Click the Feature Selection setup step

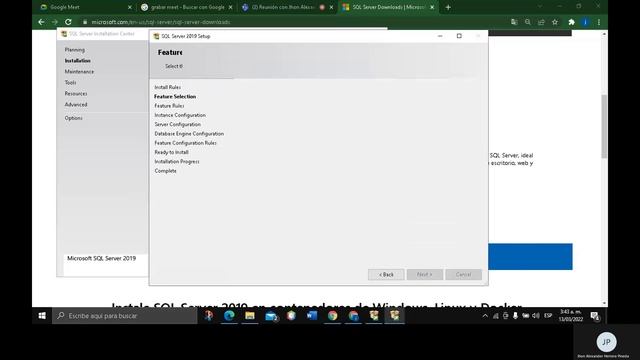click(175, 97)
